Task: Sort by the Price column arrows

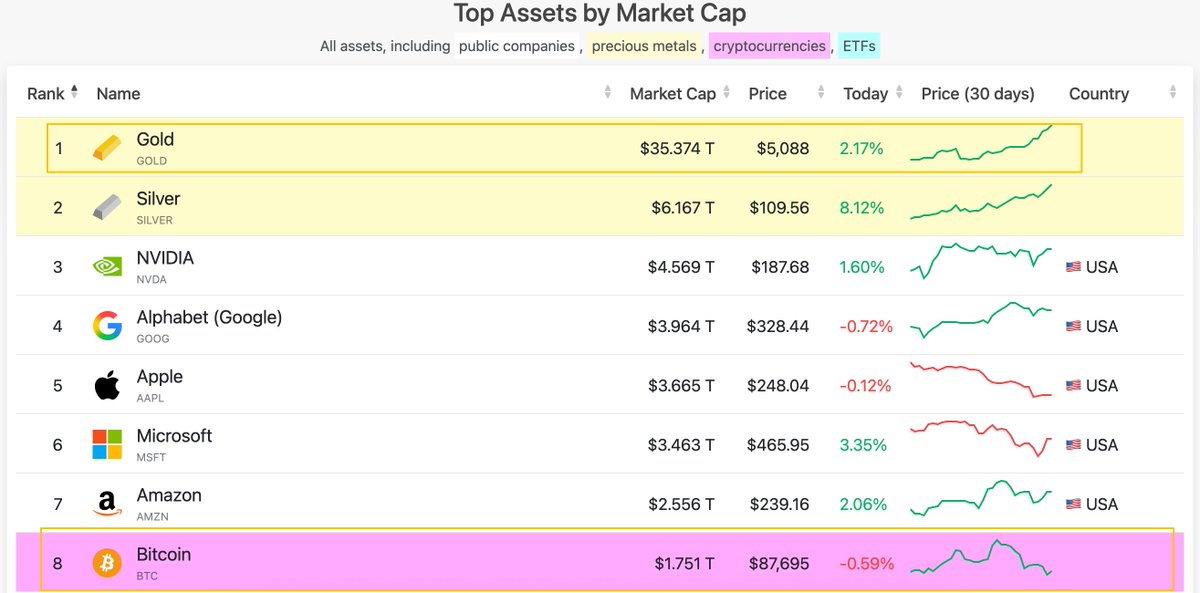Action: [x=821, y=93]
